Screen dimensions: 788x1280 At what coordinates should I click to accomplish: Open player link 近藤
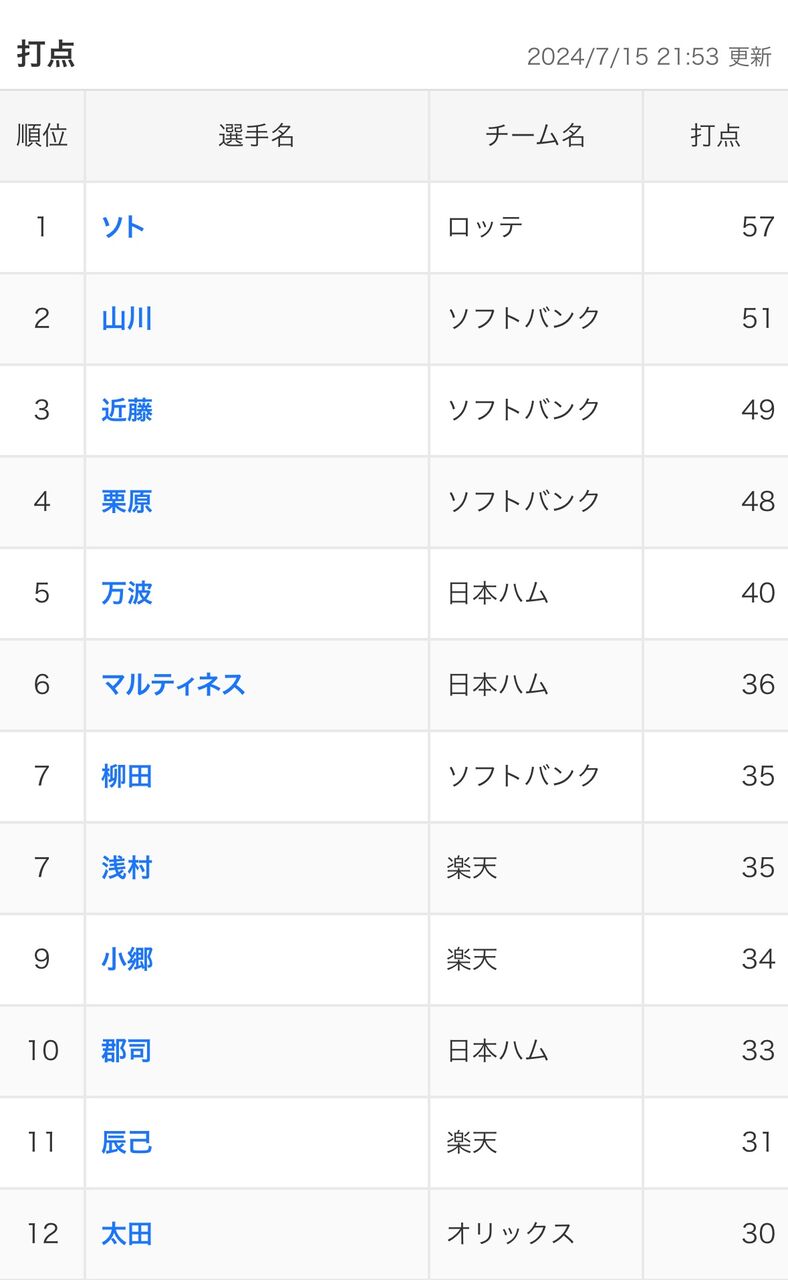127,410
